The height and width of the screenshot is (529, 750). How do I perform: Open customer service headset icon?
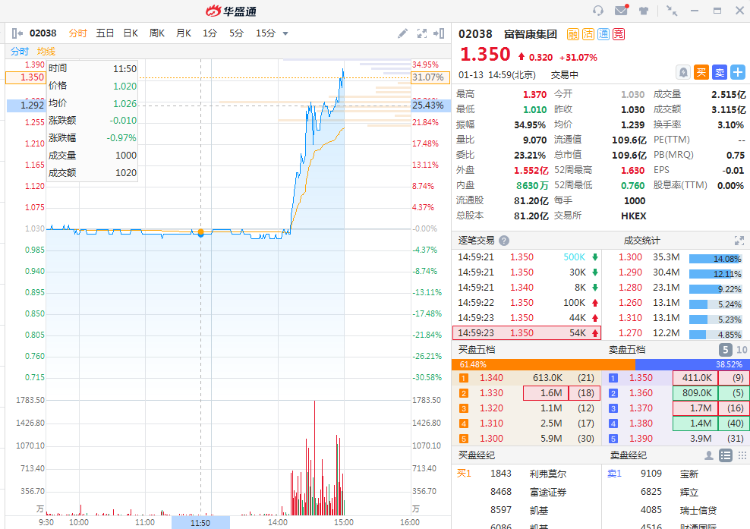[x=598, y=11]
